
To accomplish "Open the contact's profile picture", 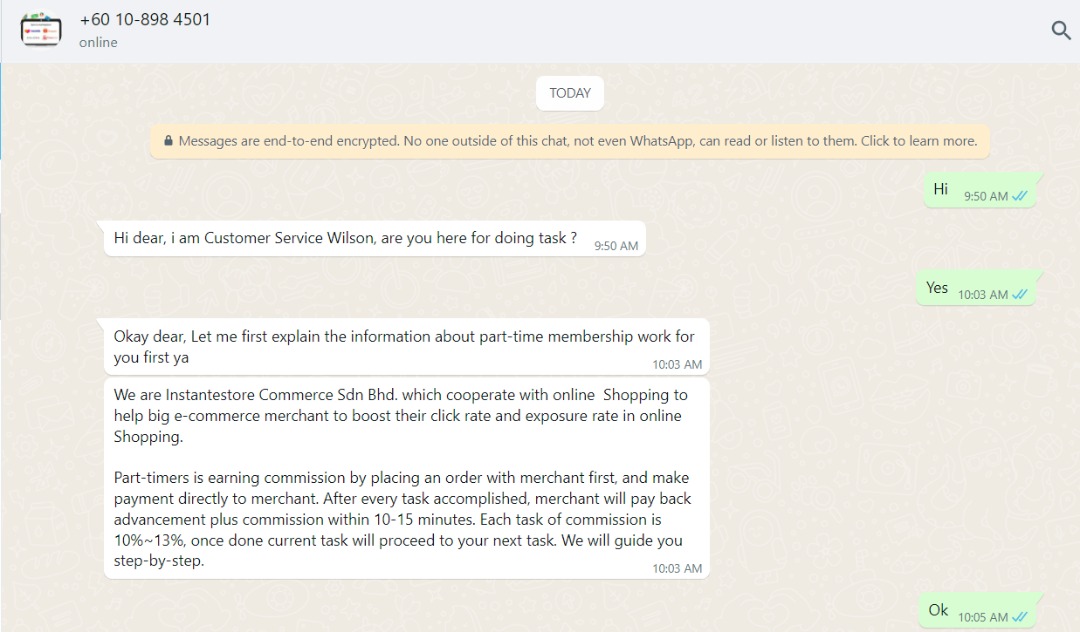I will [41, 30].
